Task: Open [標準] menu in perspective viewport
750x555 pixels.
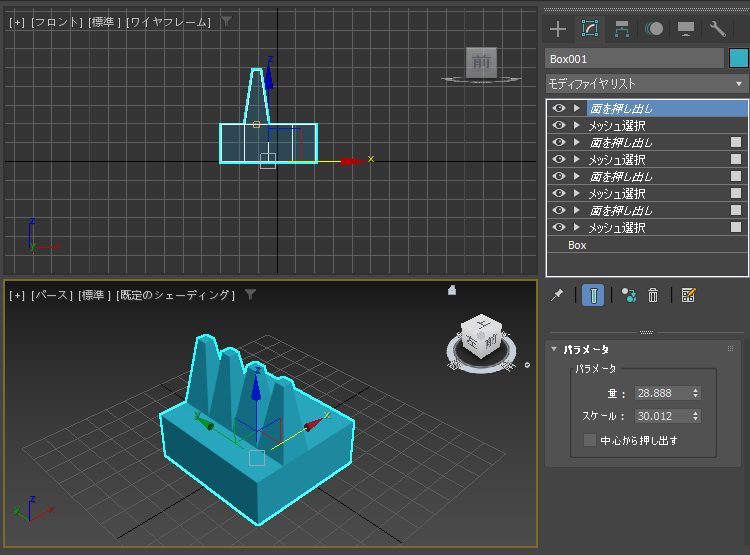Action: tap(95, 295)
